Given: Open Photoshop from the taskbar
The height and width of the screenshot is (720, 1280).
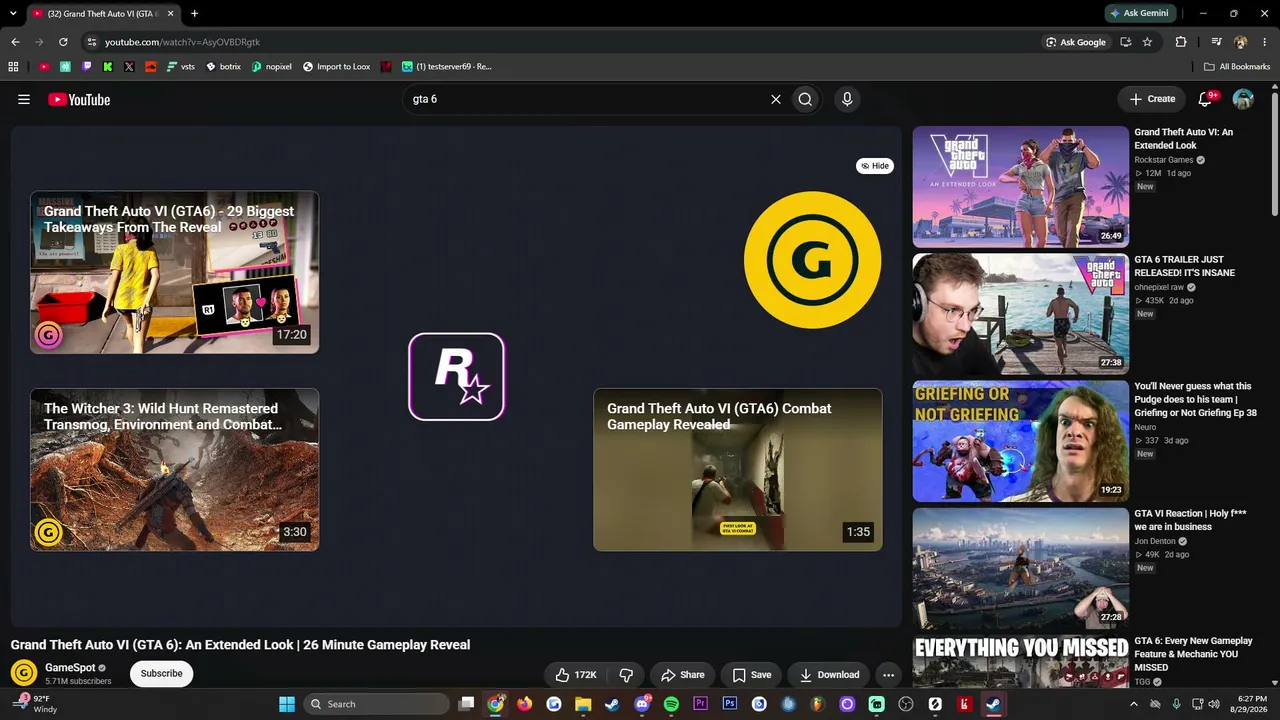Looking at the screenshot, I should click(730, 704).
